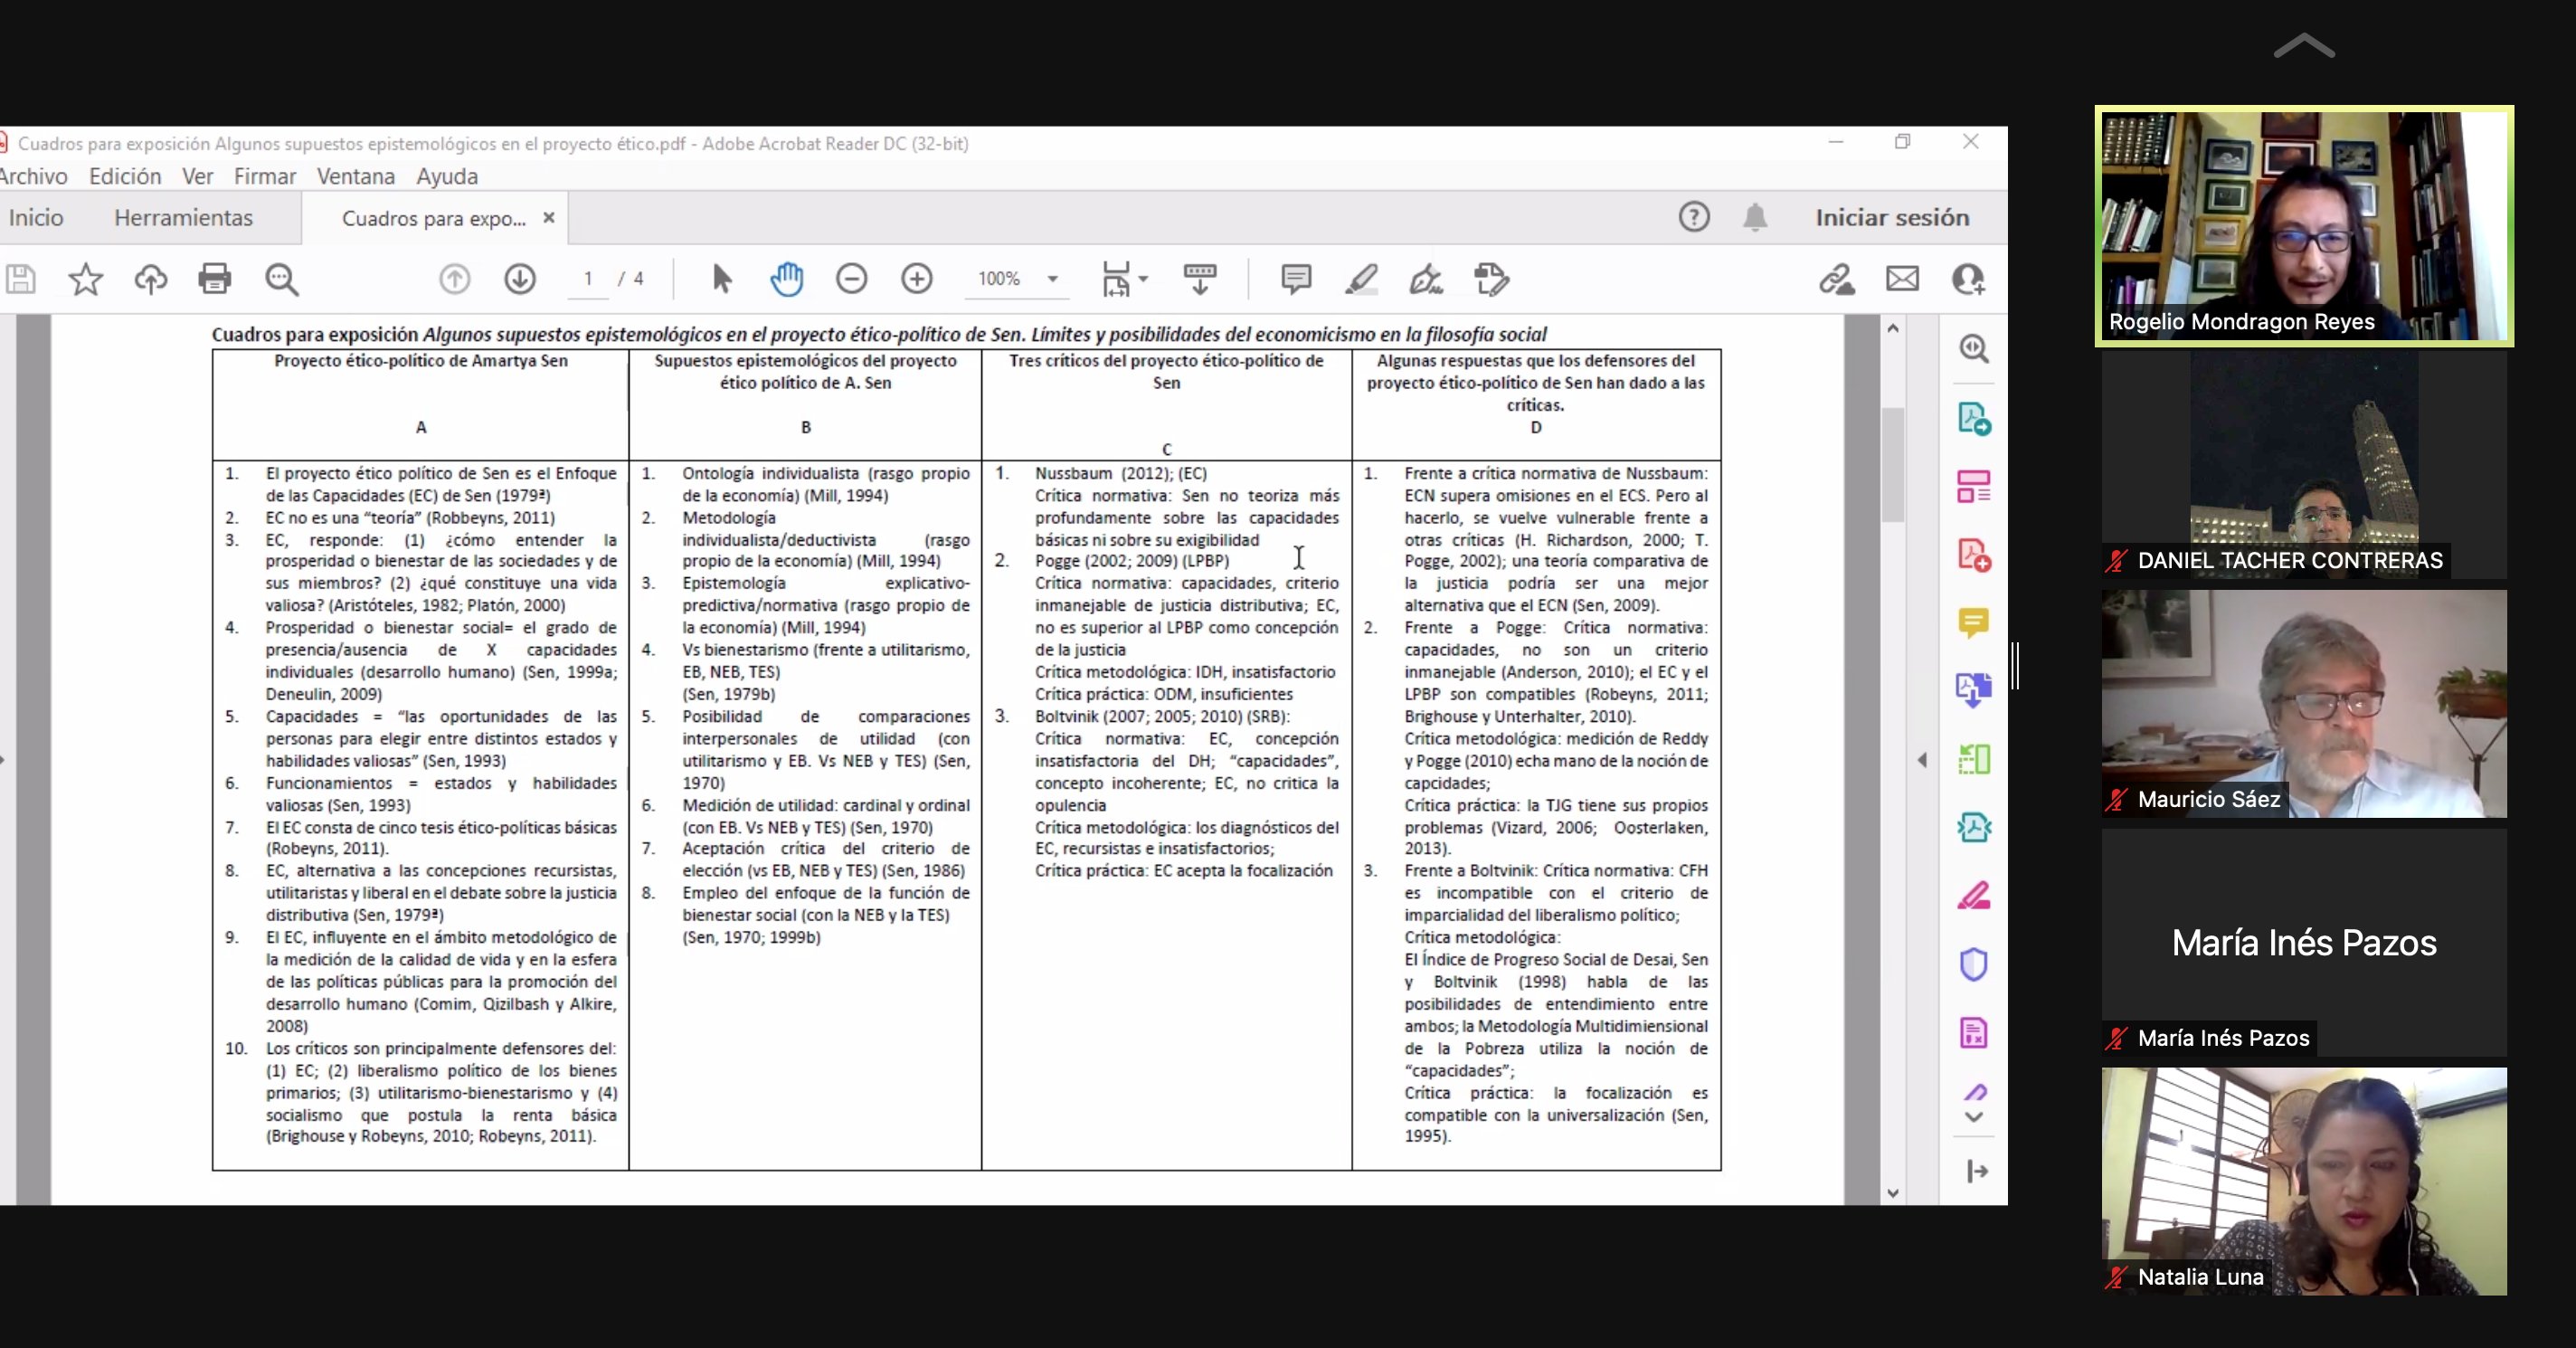Open Edición menu
The image size is (2576, 1348).
pos(125,176)
